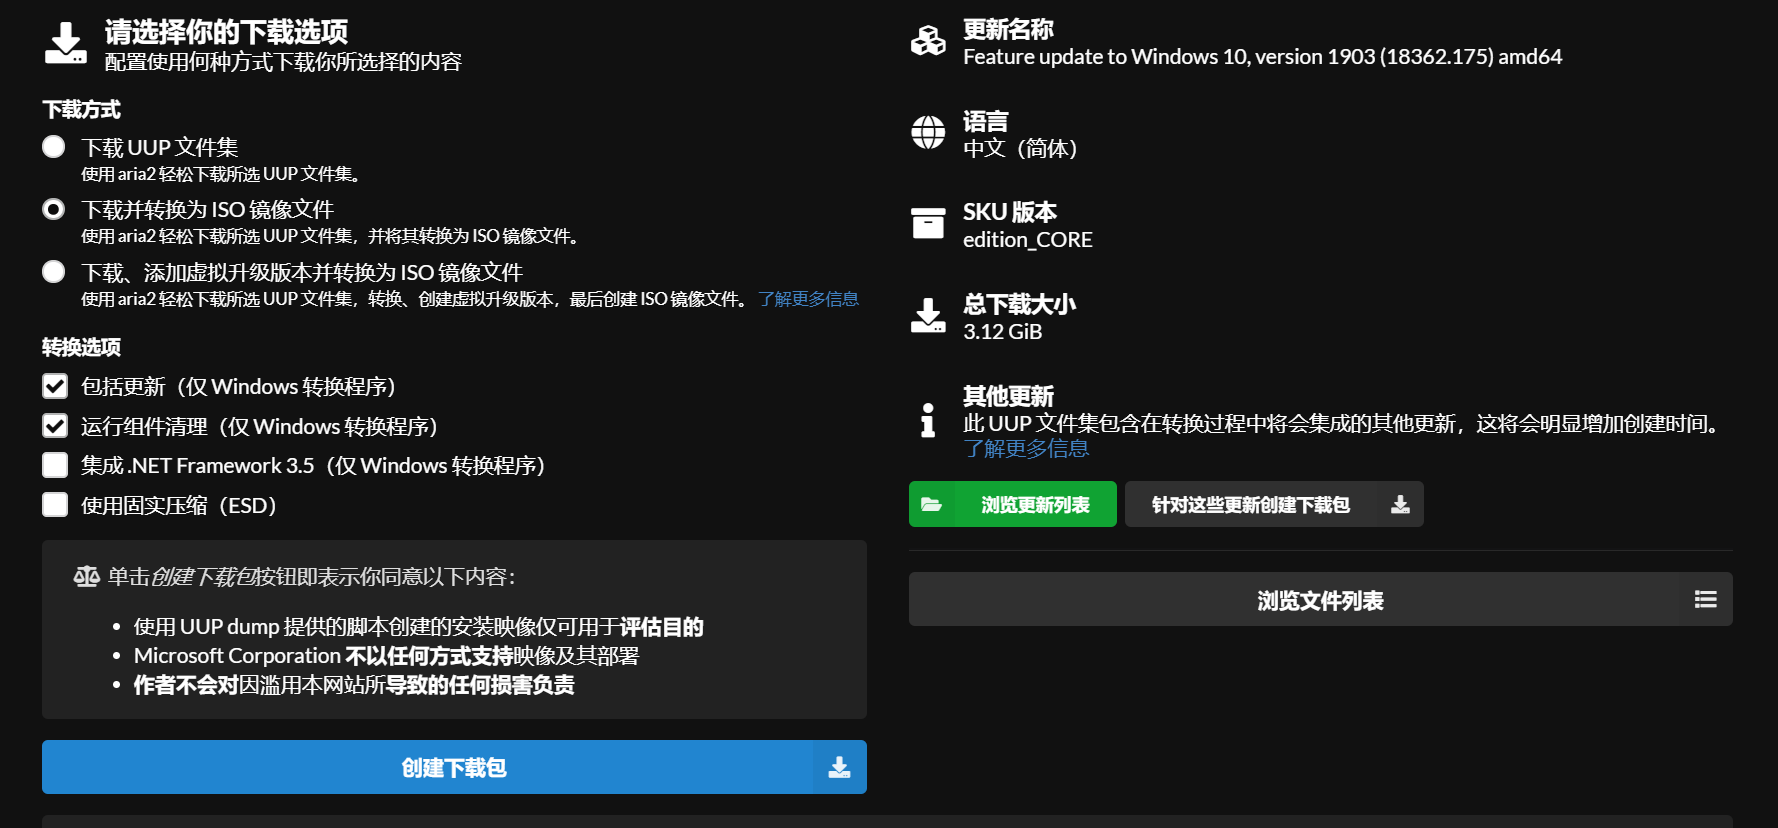Viewport: 1778px width, 828px height.
Task: Click the download icon beside 请选择你的下载选项 heading
Action: (x=66, y=44)
